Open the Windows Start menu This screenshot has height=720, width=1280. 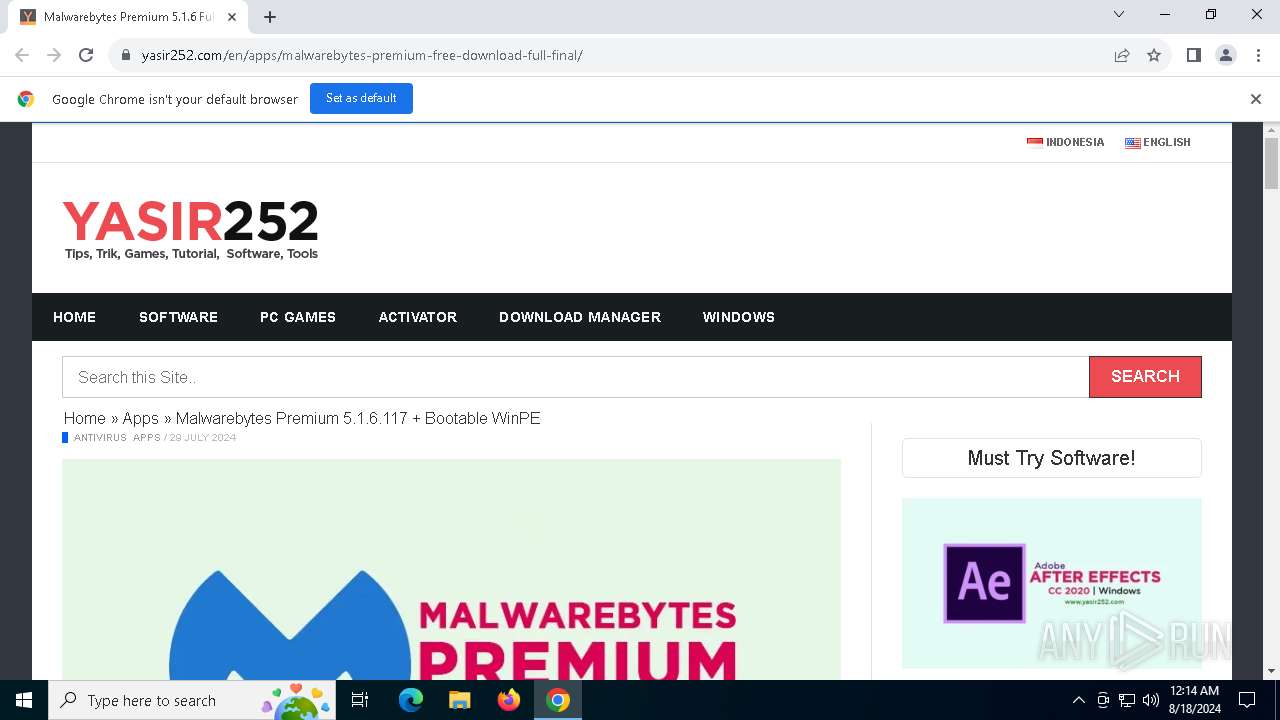click(24, 700)
